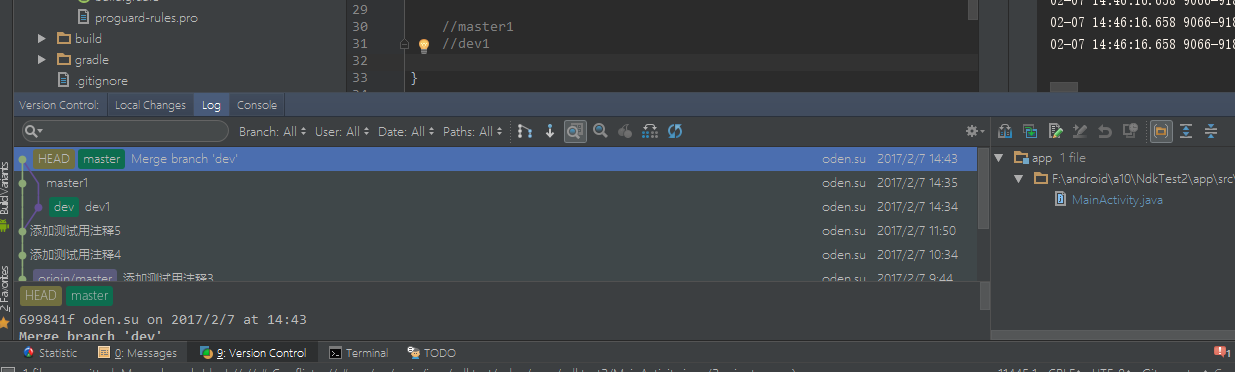The width and height of the screenshot is (1235, 372).
Task: Switch to the Console tab
Action: pyautogui.click(x=257, y=105)
